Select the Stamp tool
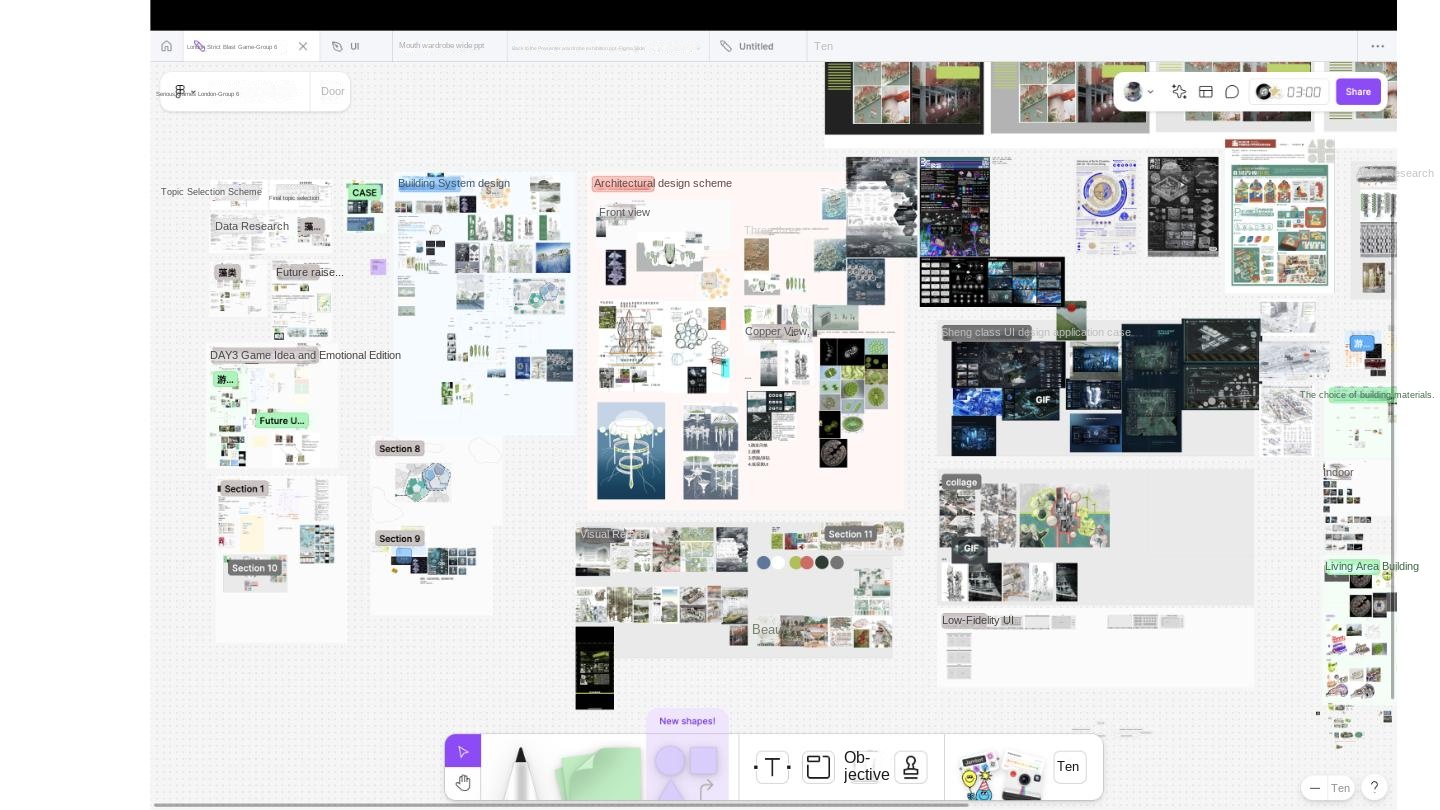Screen dimensions: 1440x810 911,767
